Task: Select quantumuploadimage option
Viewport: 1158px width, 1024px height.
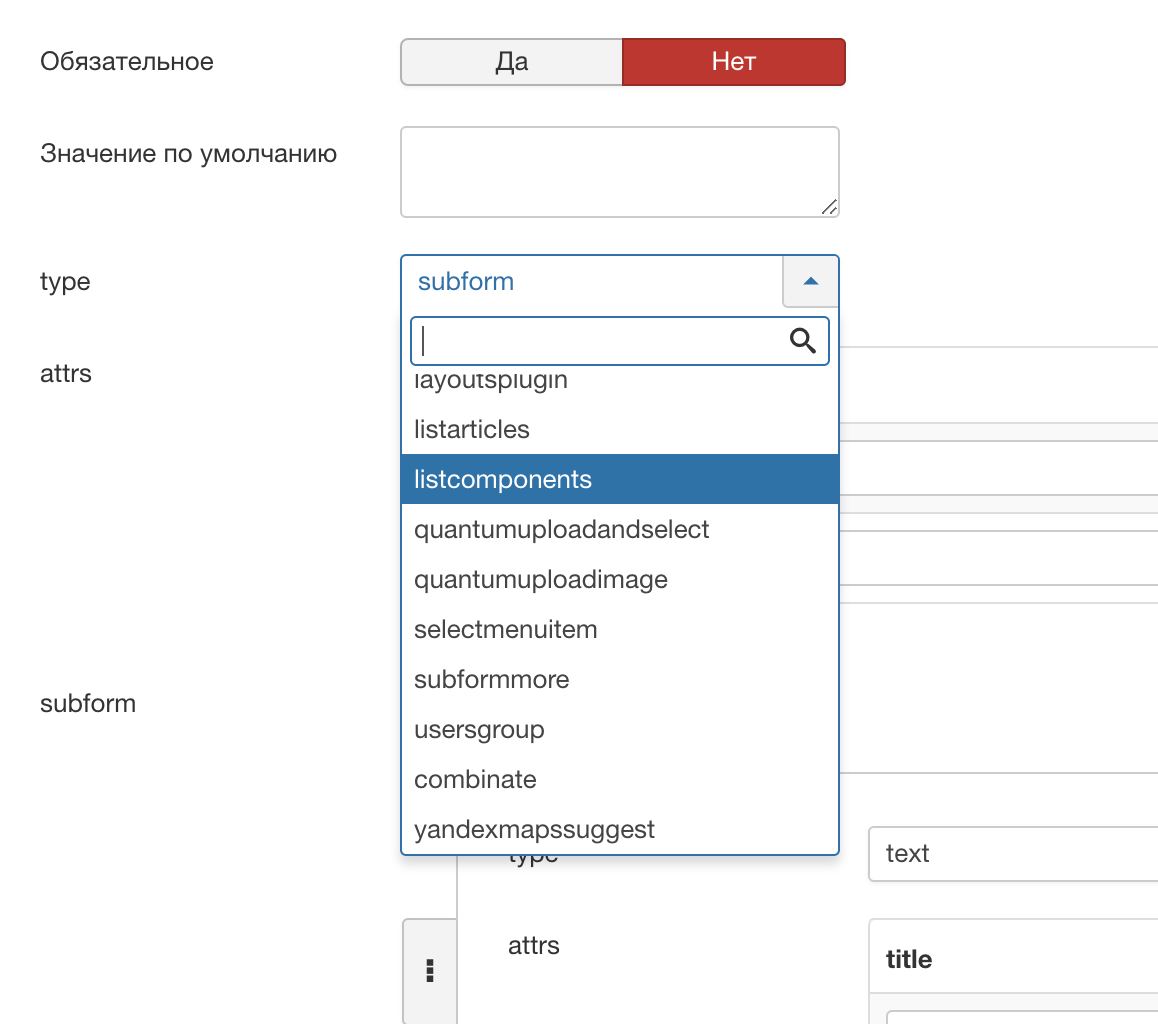Action: pyautogui.click(x=620, y=580)
